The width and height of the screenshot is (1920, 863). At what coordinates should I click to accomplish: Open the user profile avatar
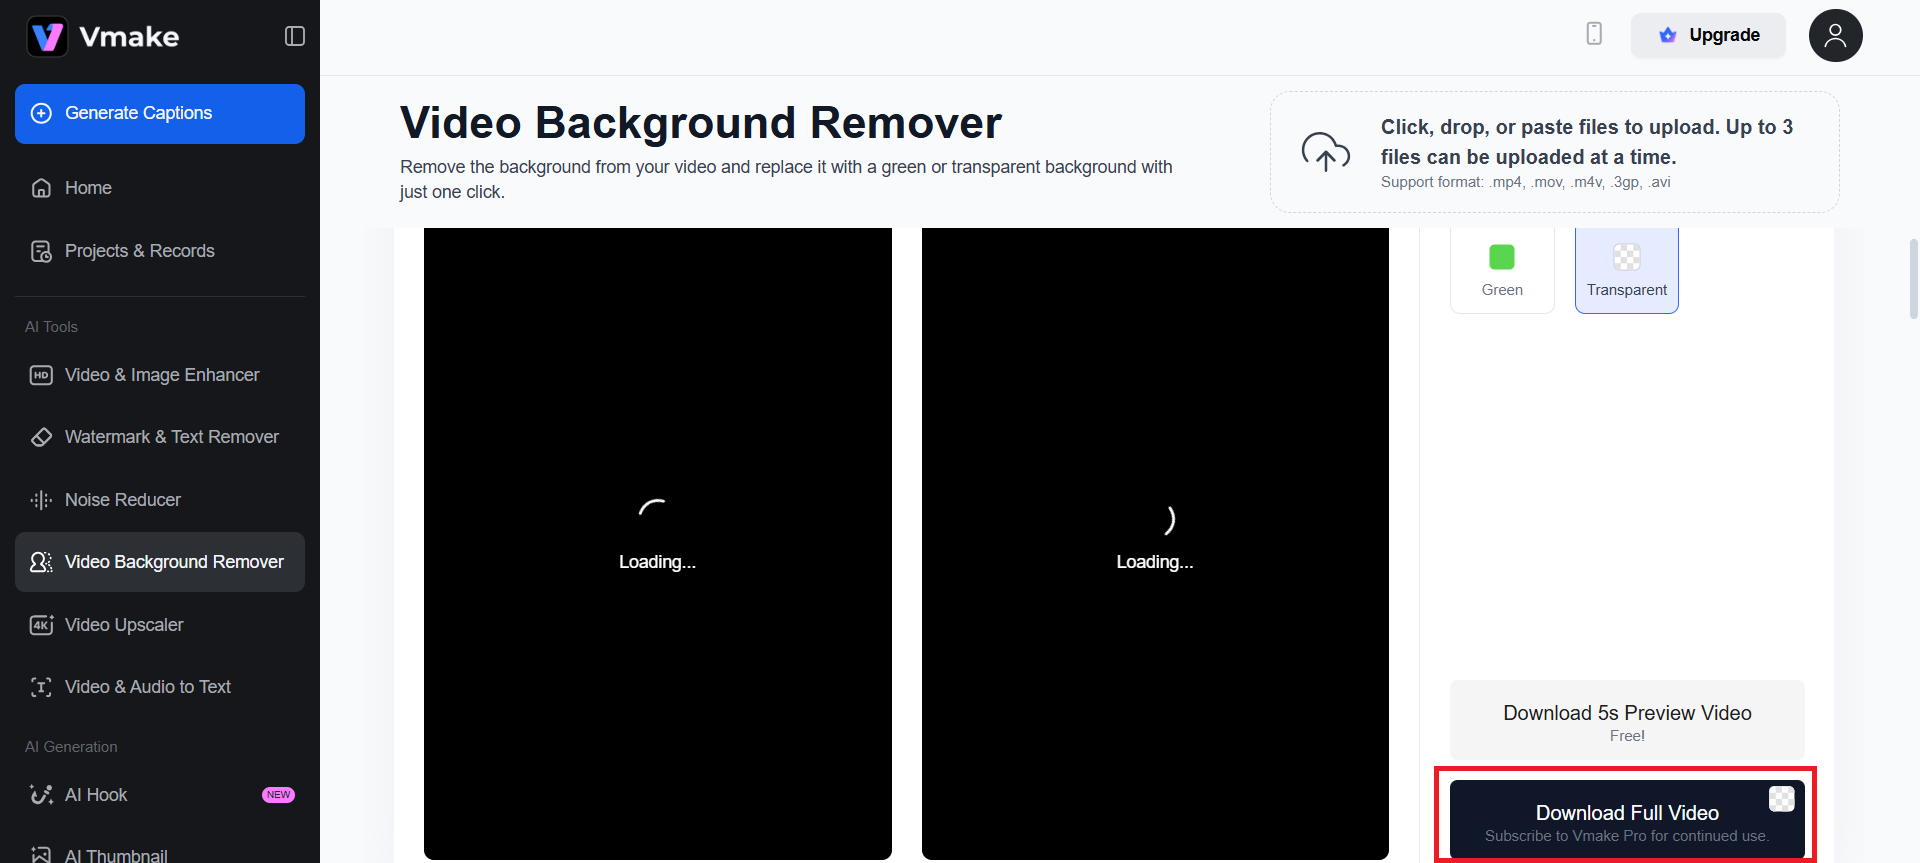[1835, 36]
